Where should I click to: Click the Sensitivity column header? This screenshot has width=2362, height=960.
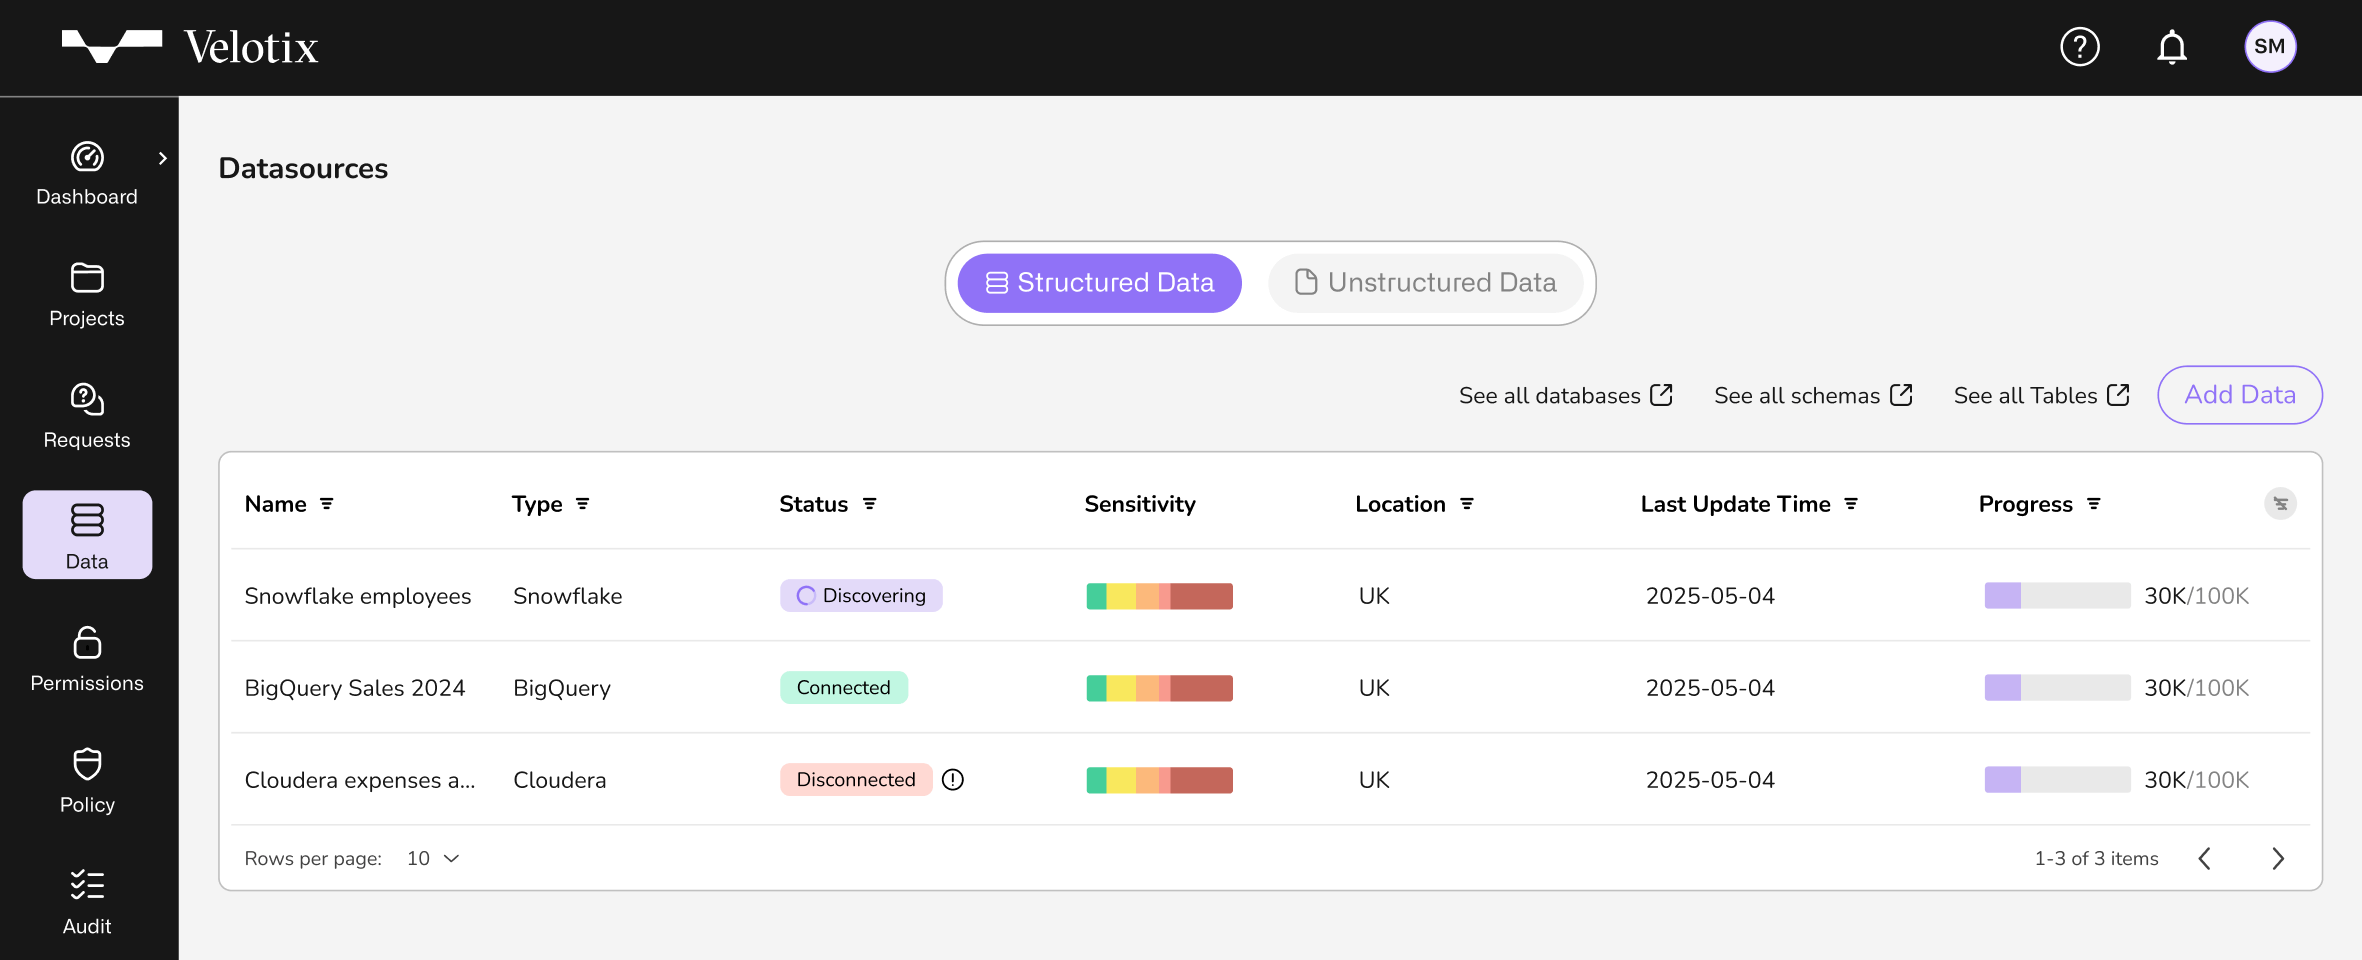coord(1140,504)
